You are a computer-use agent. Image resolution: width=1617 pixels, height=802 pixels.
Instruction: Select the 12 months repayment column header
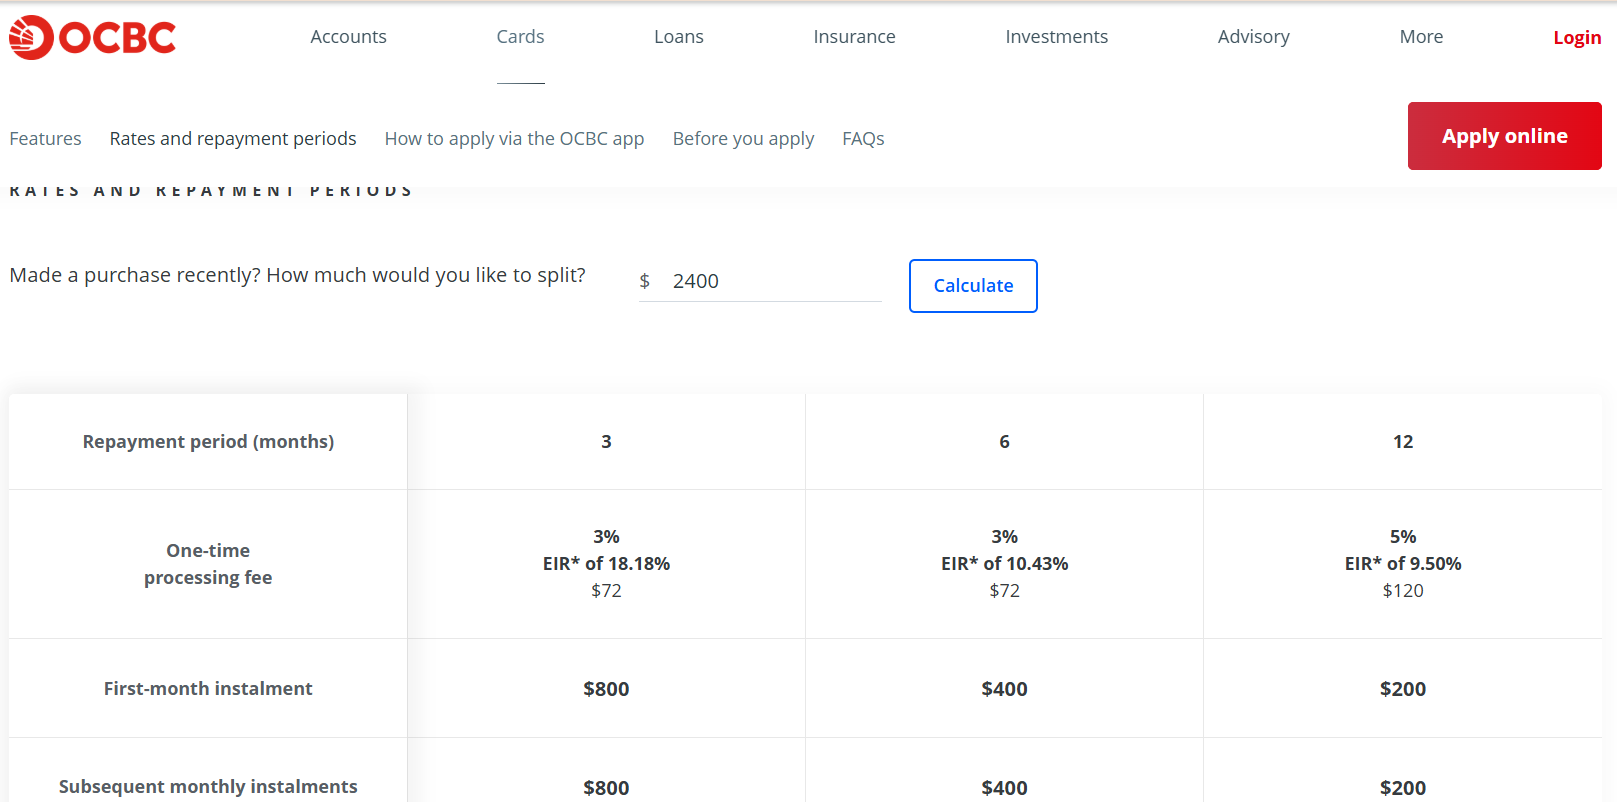pos(1402,442)
